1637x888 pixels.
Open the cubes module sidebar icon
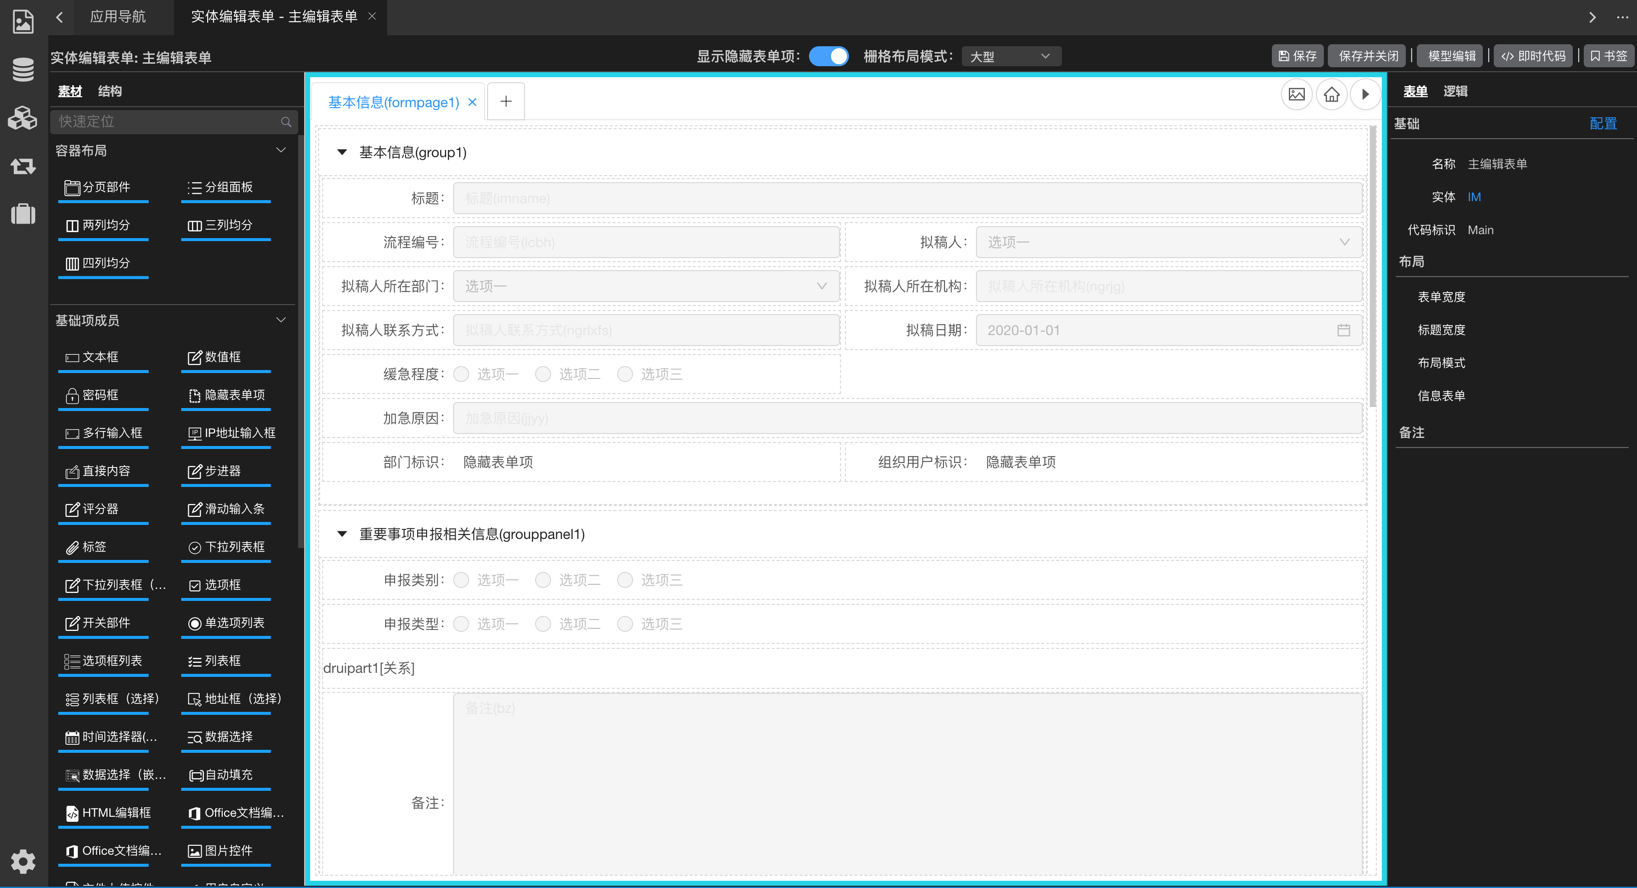coord(23,118)
